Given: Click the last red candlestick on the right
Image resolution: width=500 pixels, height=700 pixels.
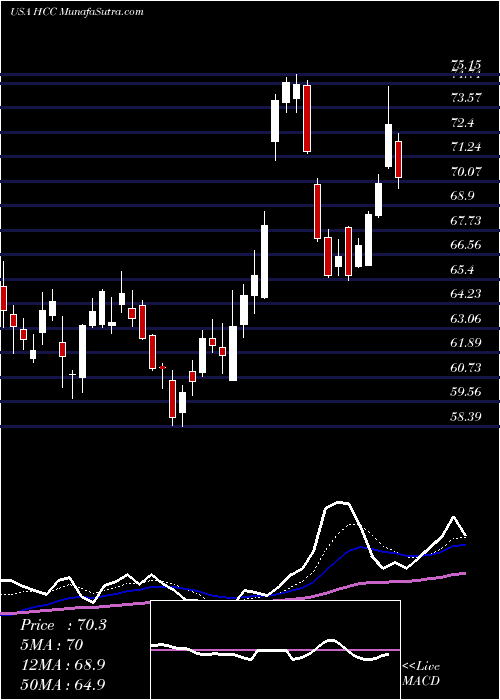Looking at the screenshot, I should (x=398, y=159).
